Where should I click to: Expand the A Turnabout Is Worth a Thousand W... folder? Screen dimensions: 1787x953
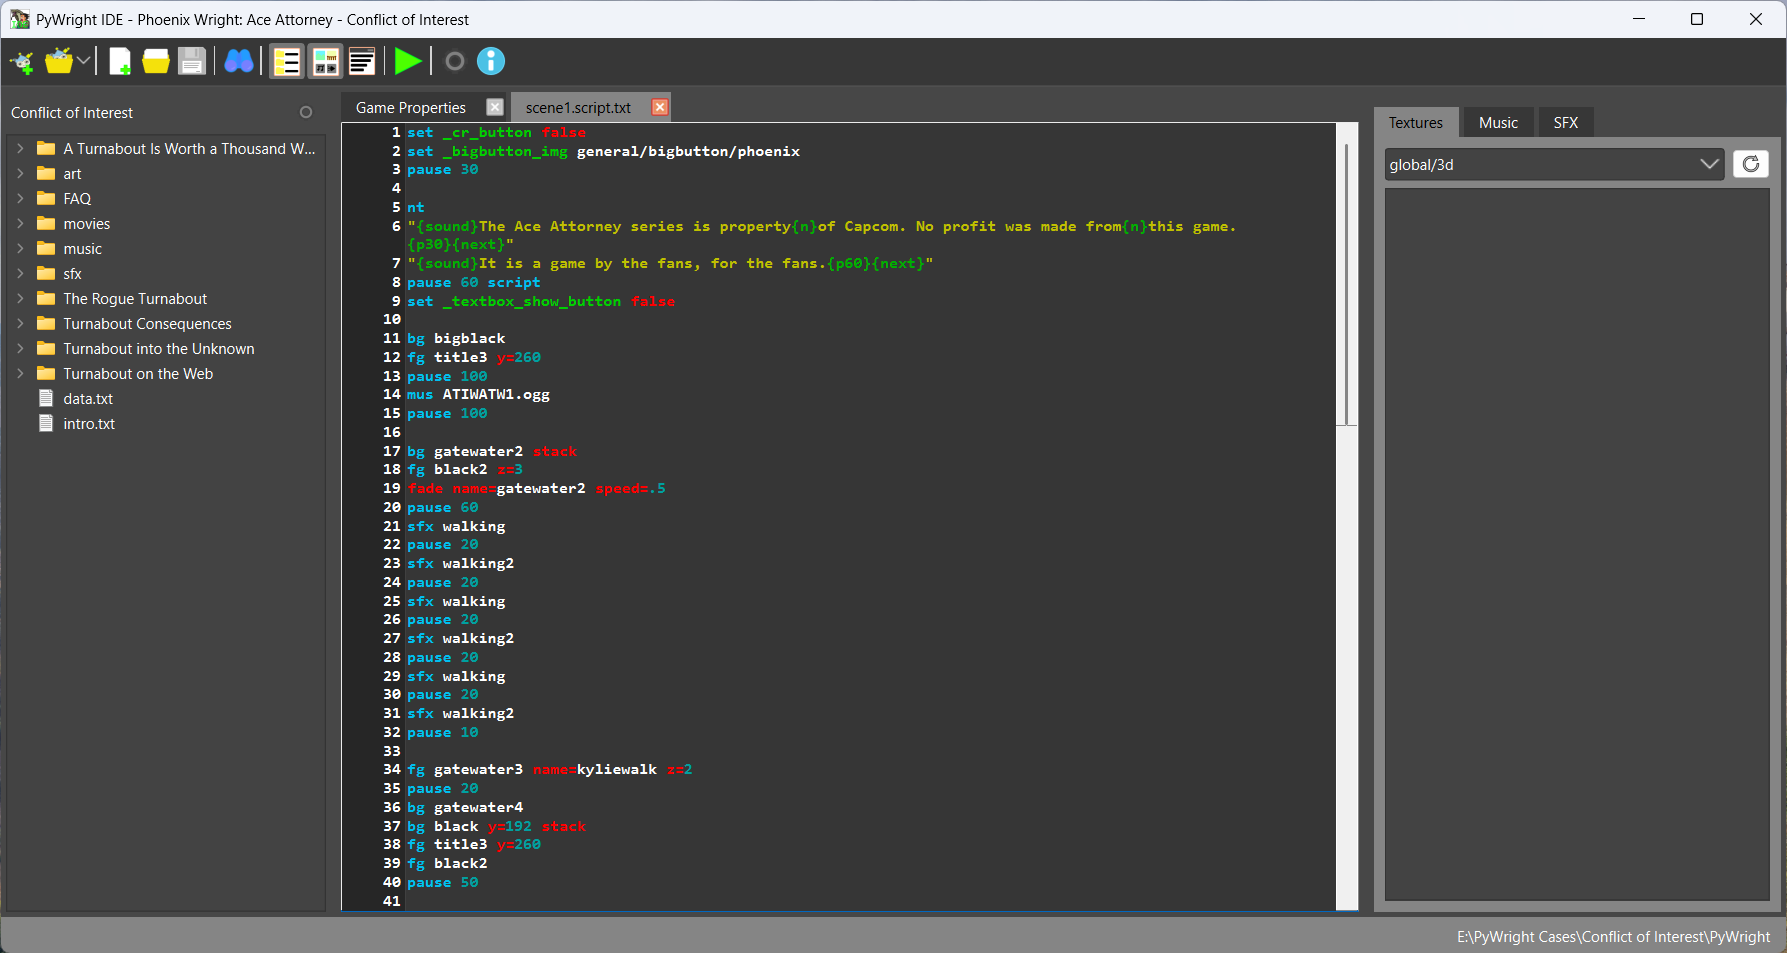pos(20,148)
